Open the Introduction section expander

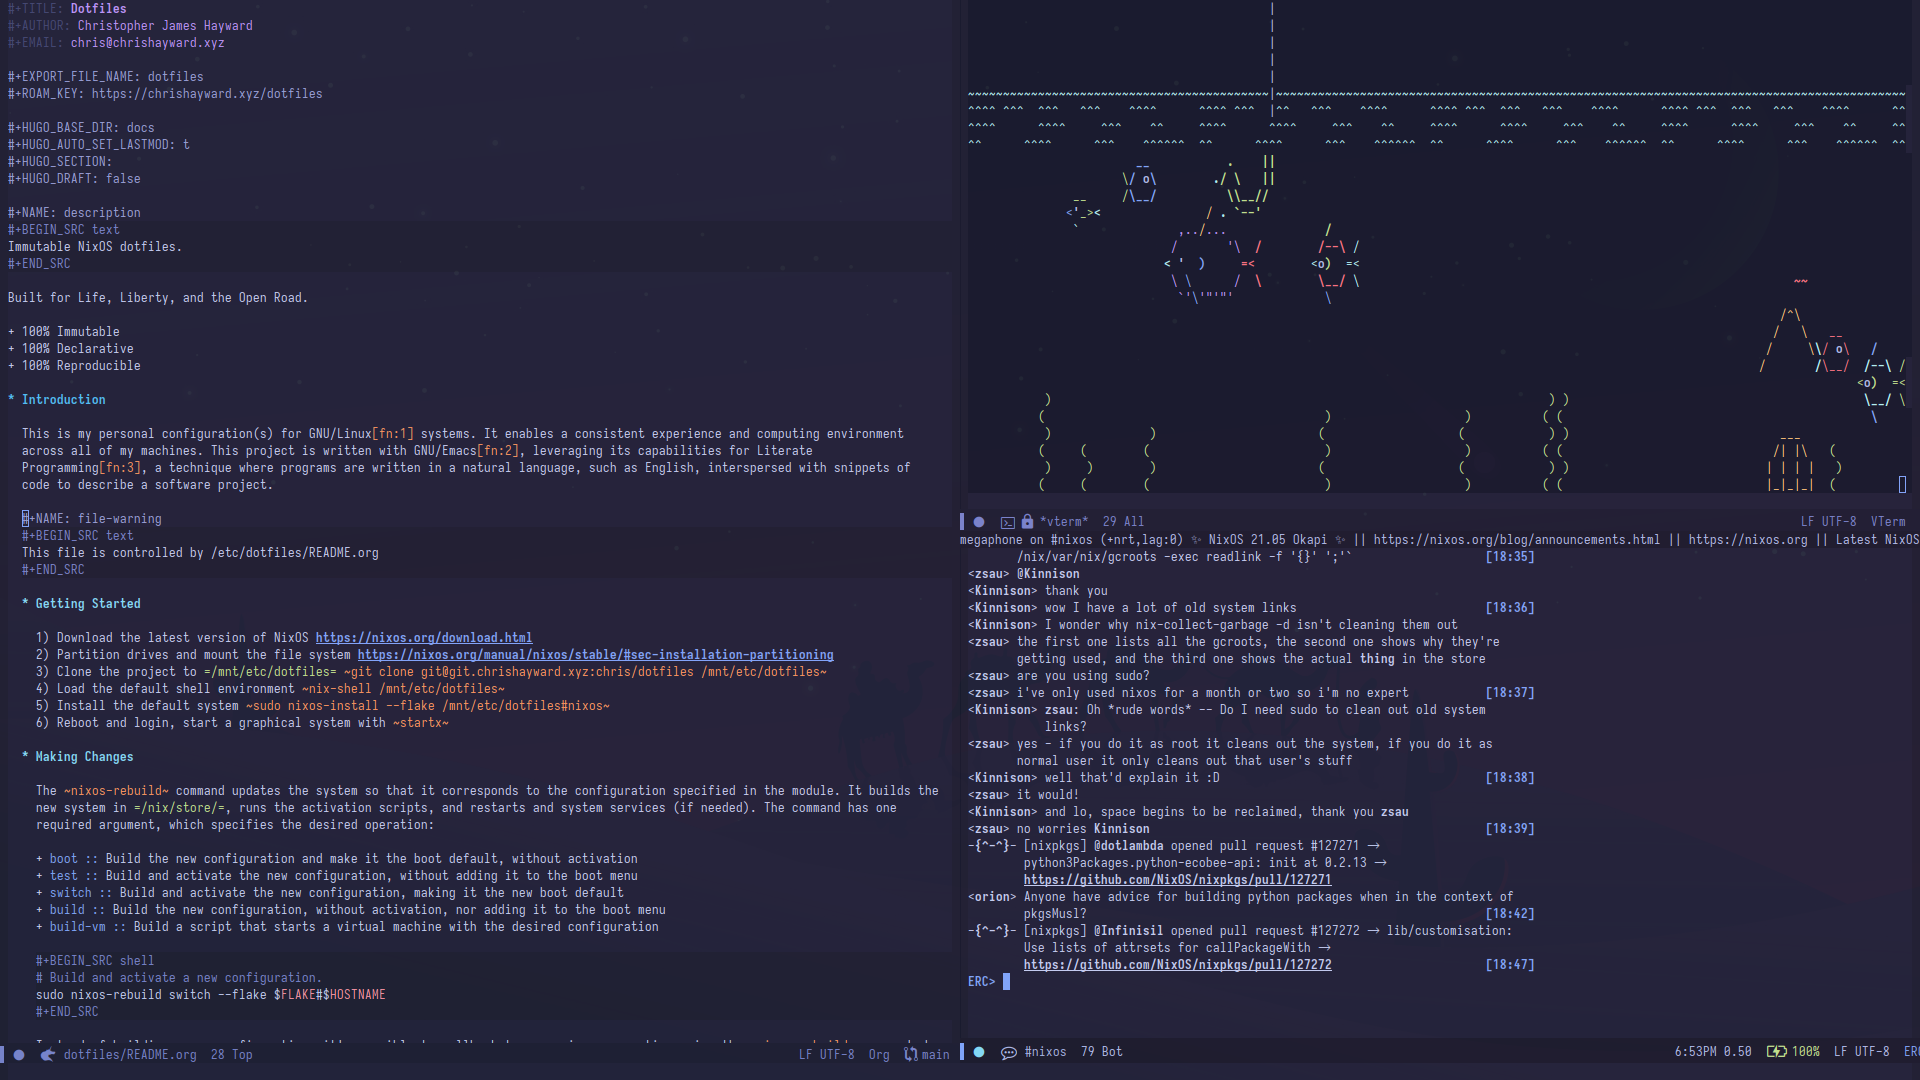pyautogui.click(x=12, y=398)
